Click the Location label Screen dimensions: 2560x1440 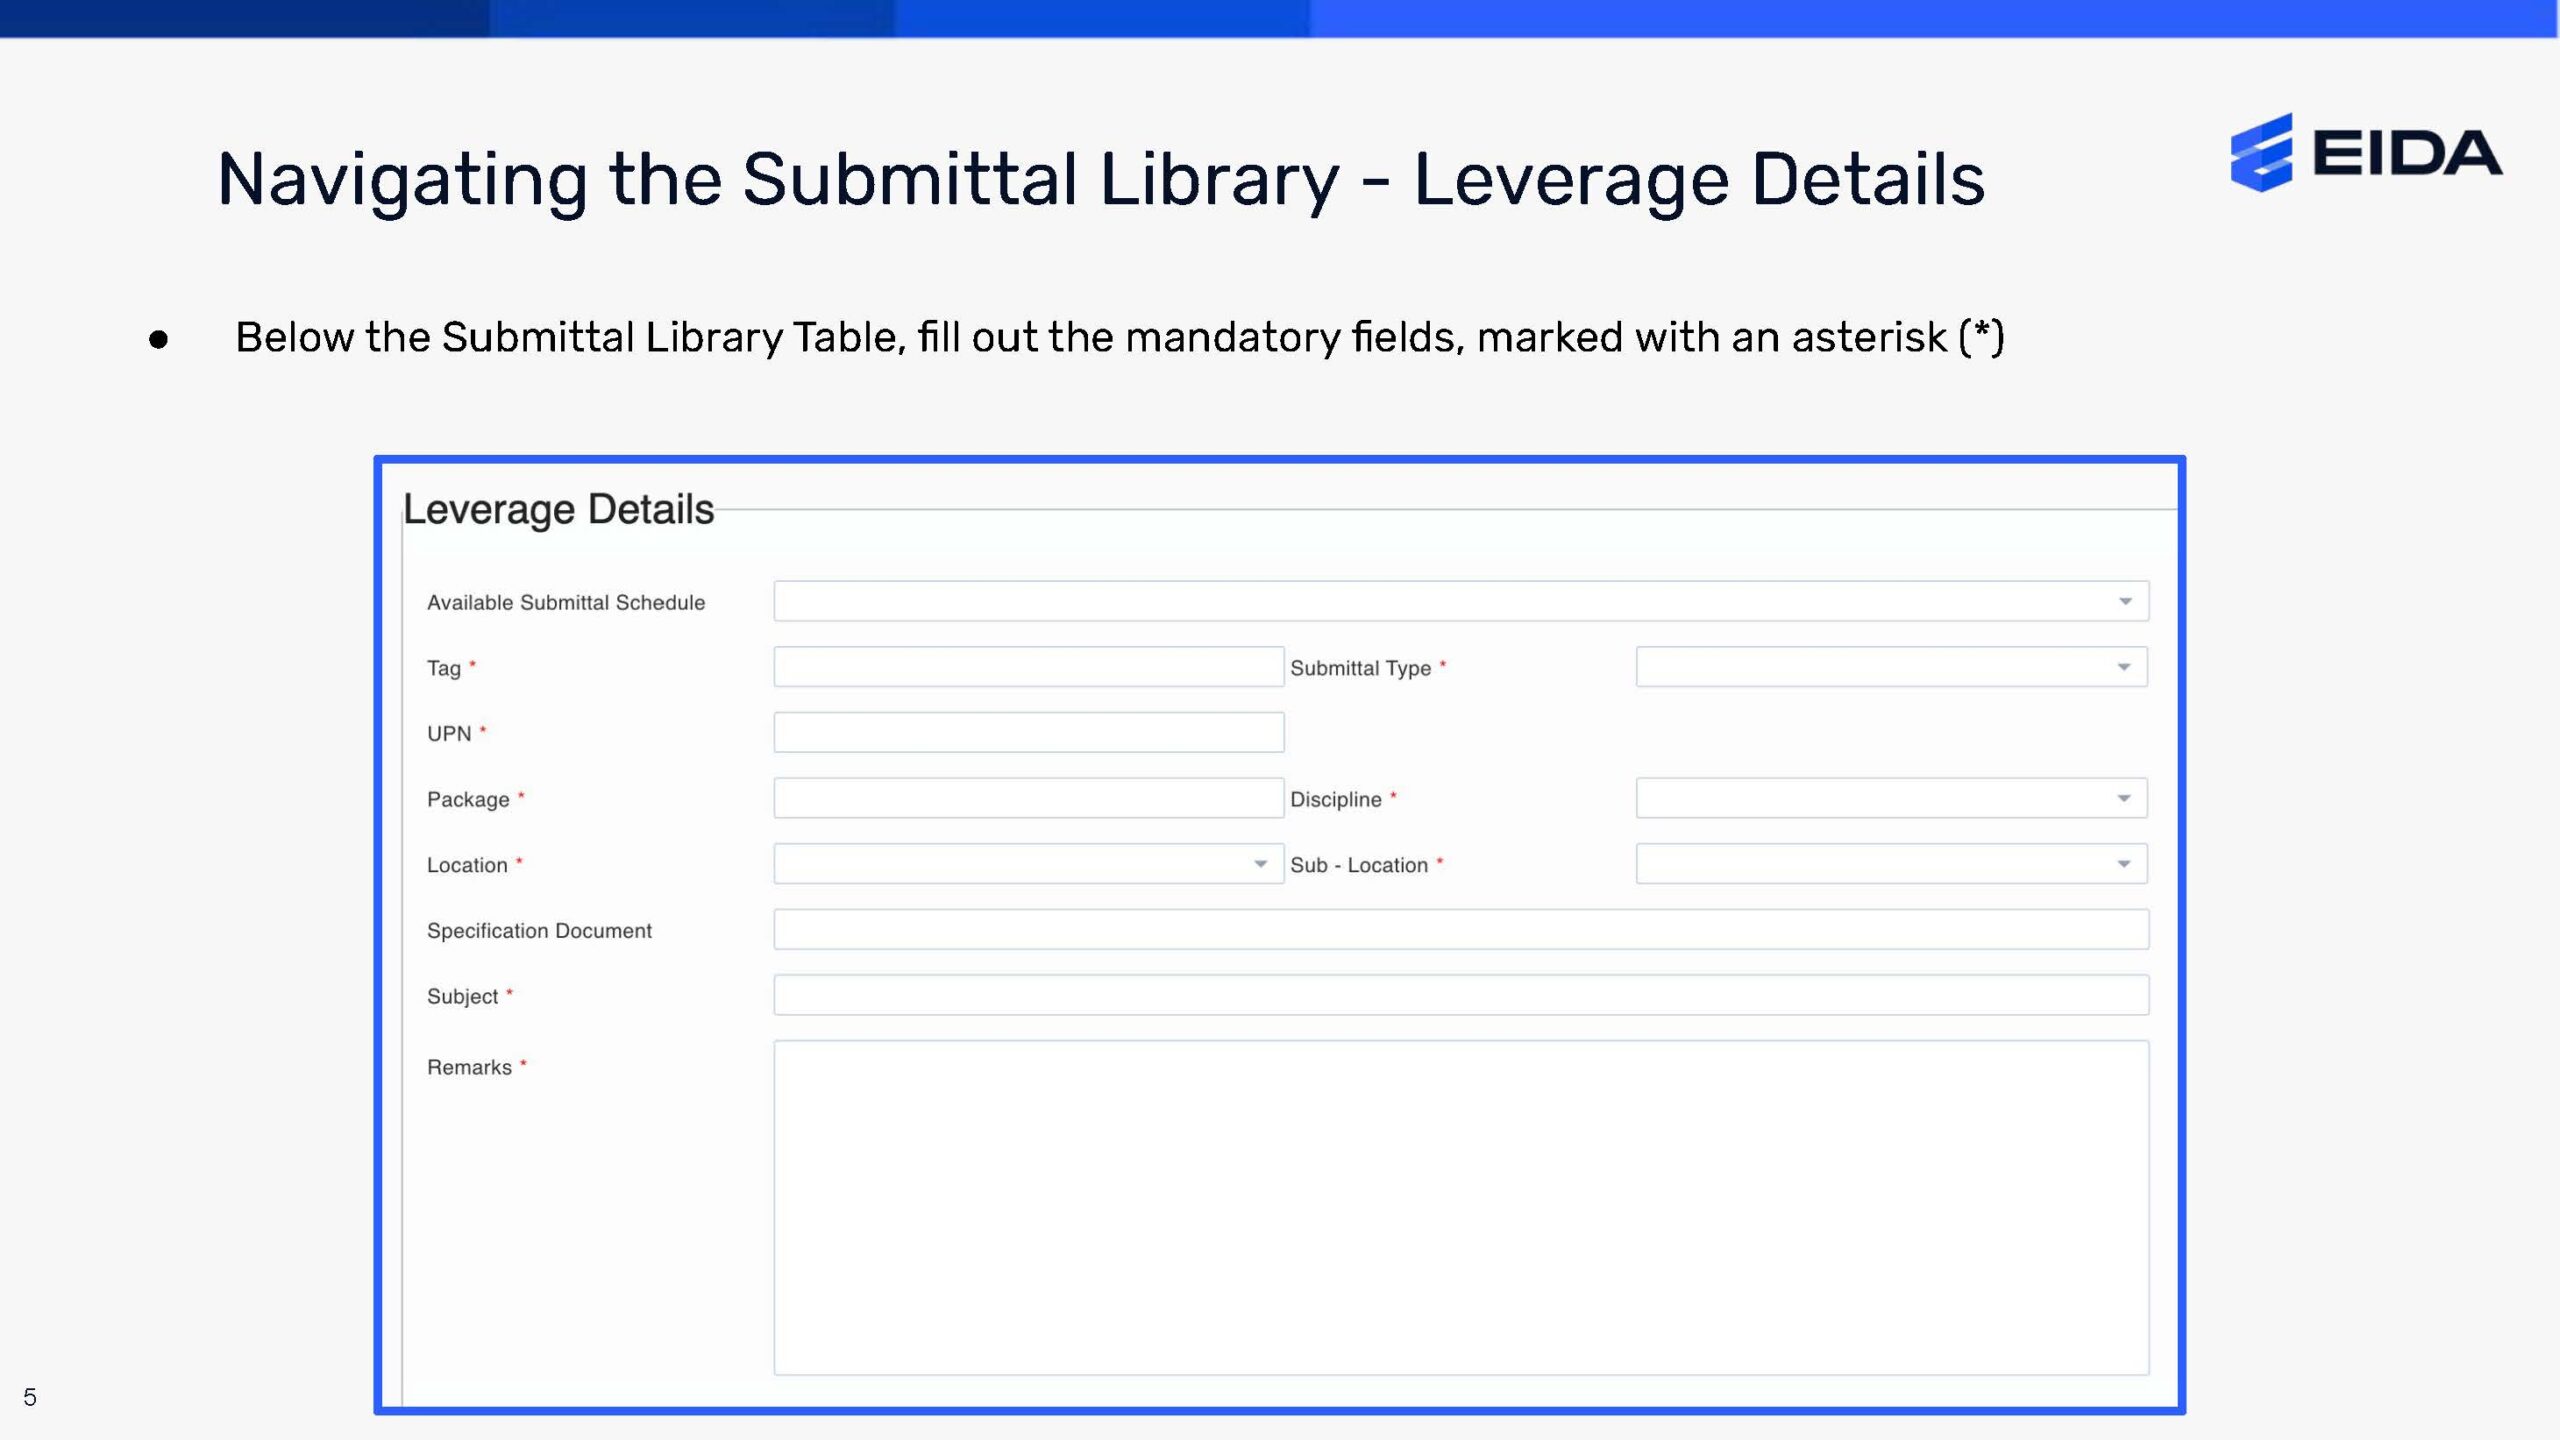click(467, 865)
